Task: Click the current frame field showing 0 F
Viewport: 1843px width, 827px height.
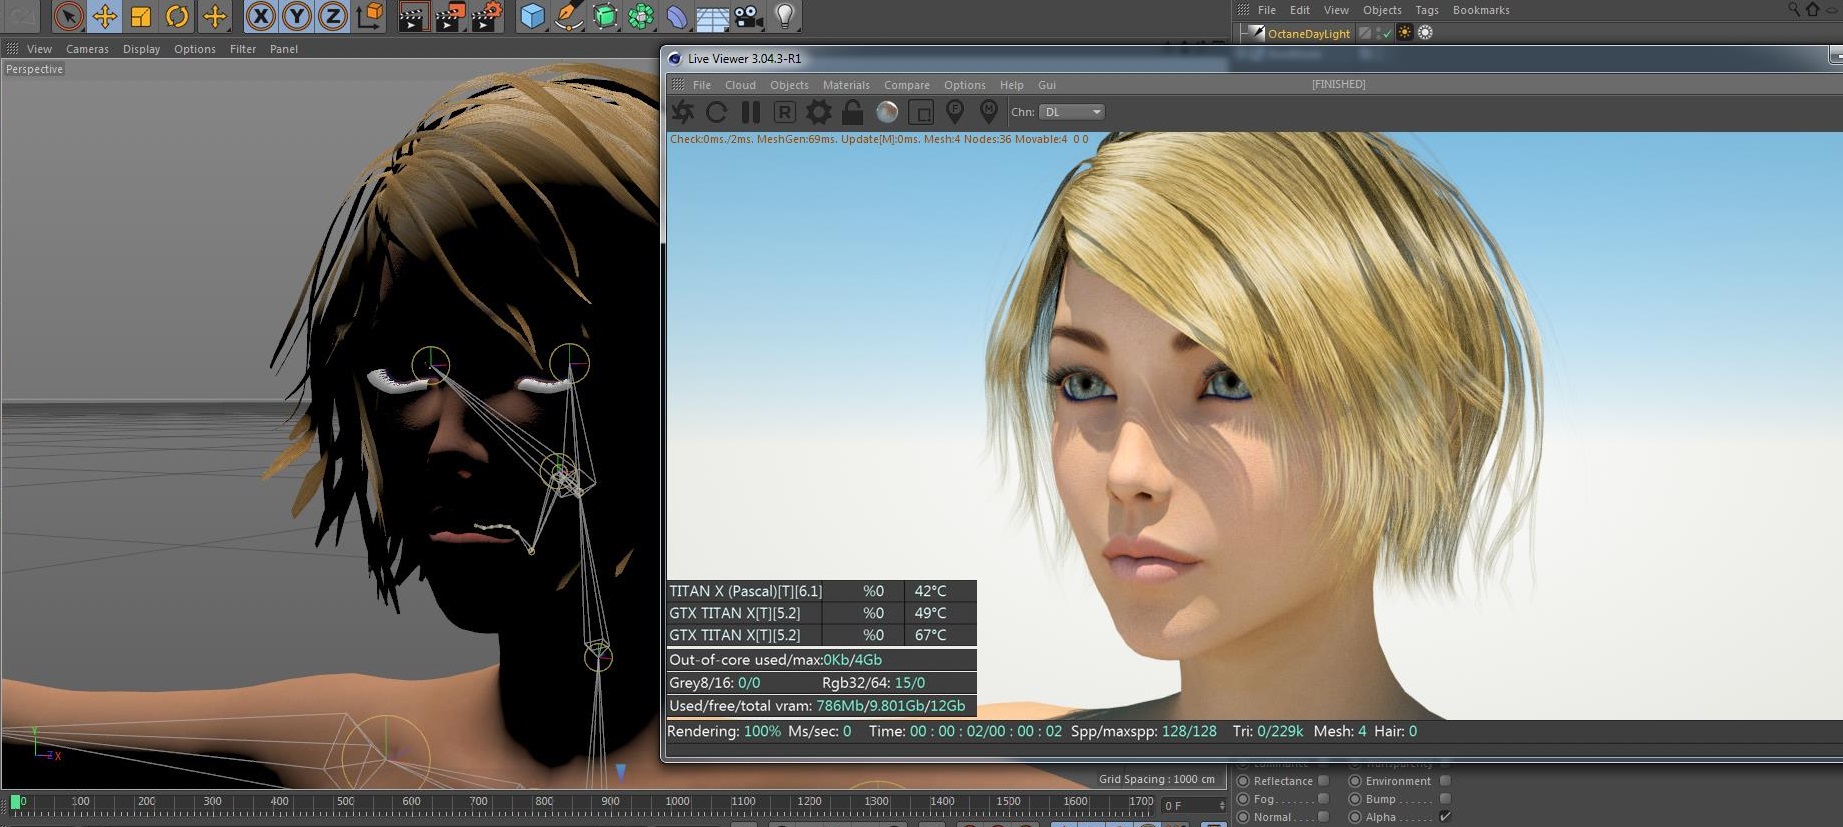Action: tap(1187, 805)
